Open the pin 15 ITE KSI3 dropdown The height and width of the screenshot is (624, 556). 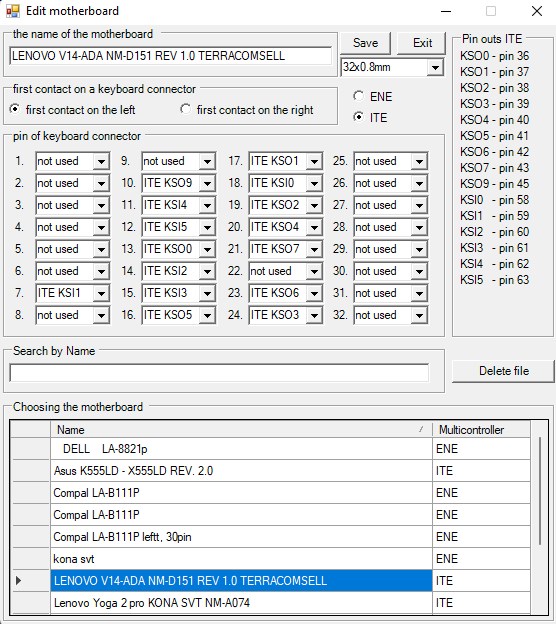coord(207,293)
